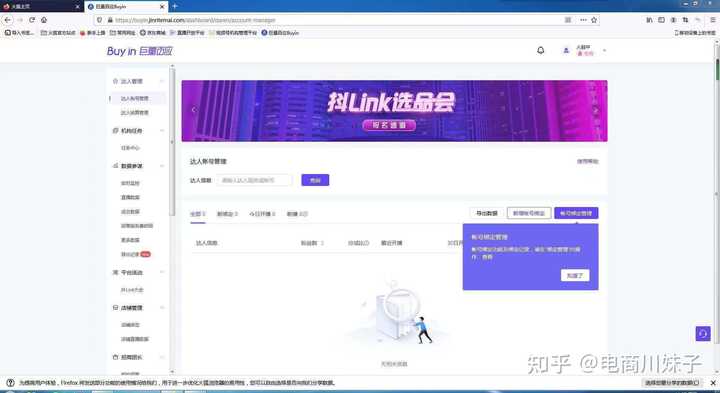Screen dimensions: 720x393
Task: Show previous banner with left arrow
Action: tap(193, 110)
